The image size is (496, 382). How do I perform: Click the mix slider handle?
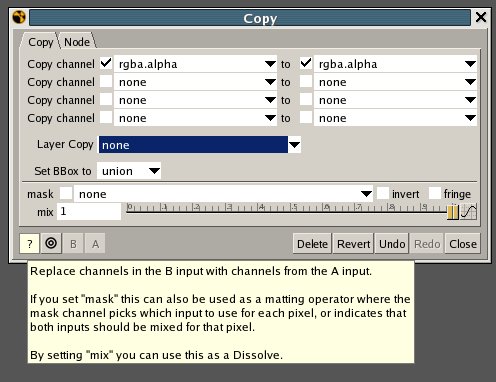tap(453, 212)
